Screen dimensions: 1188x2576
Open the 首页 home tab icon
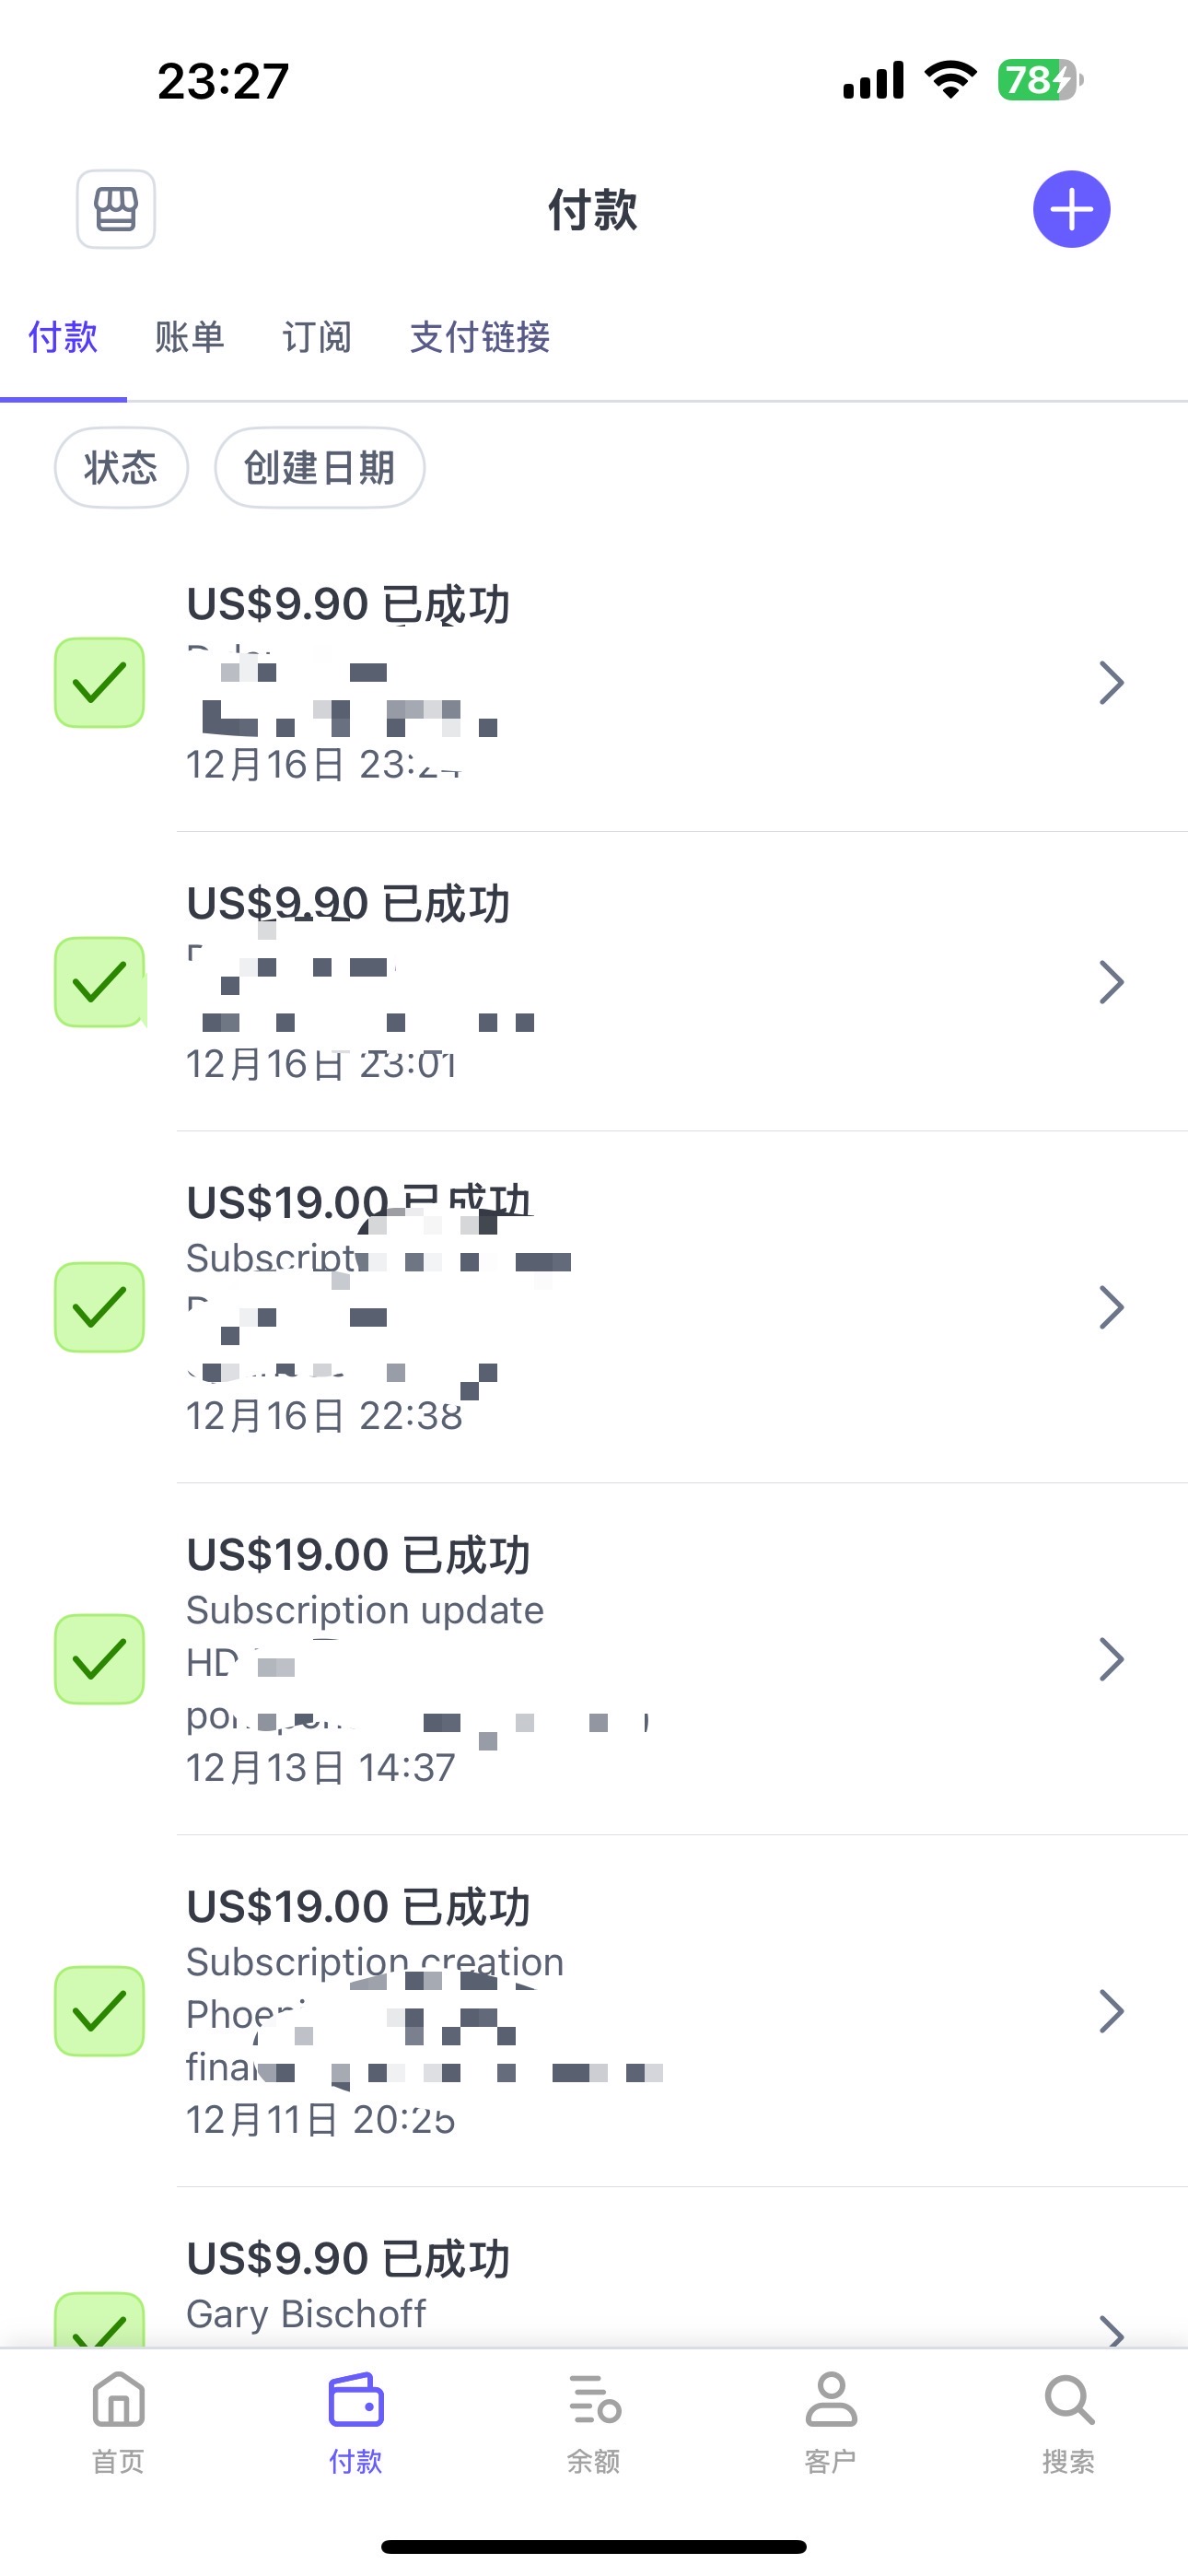click(118, 2400)
